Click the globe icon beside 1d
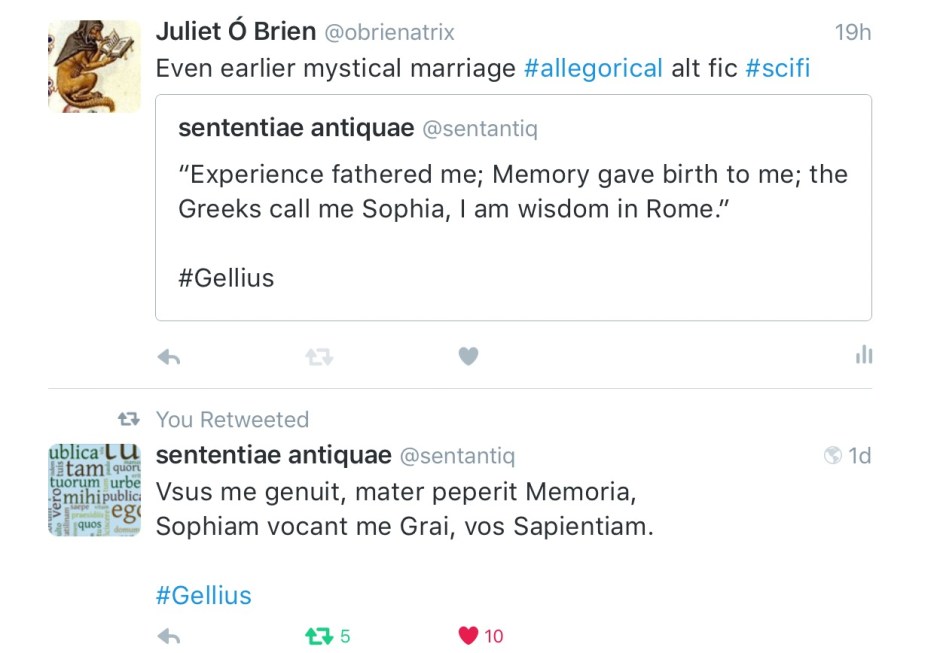The height and width of the screenshot is (653, 940). coord(832,456)
